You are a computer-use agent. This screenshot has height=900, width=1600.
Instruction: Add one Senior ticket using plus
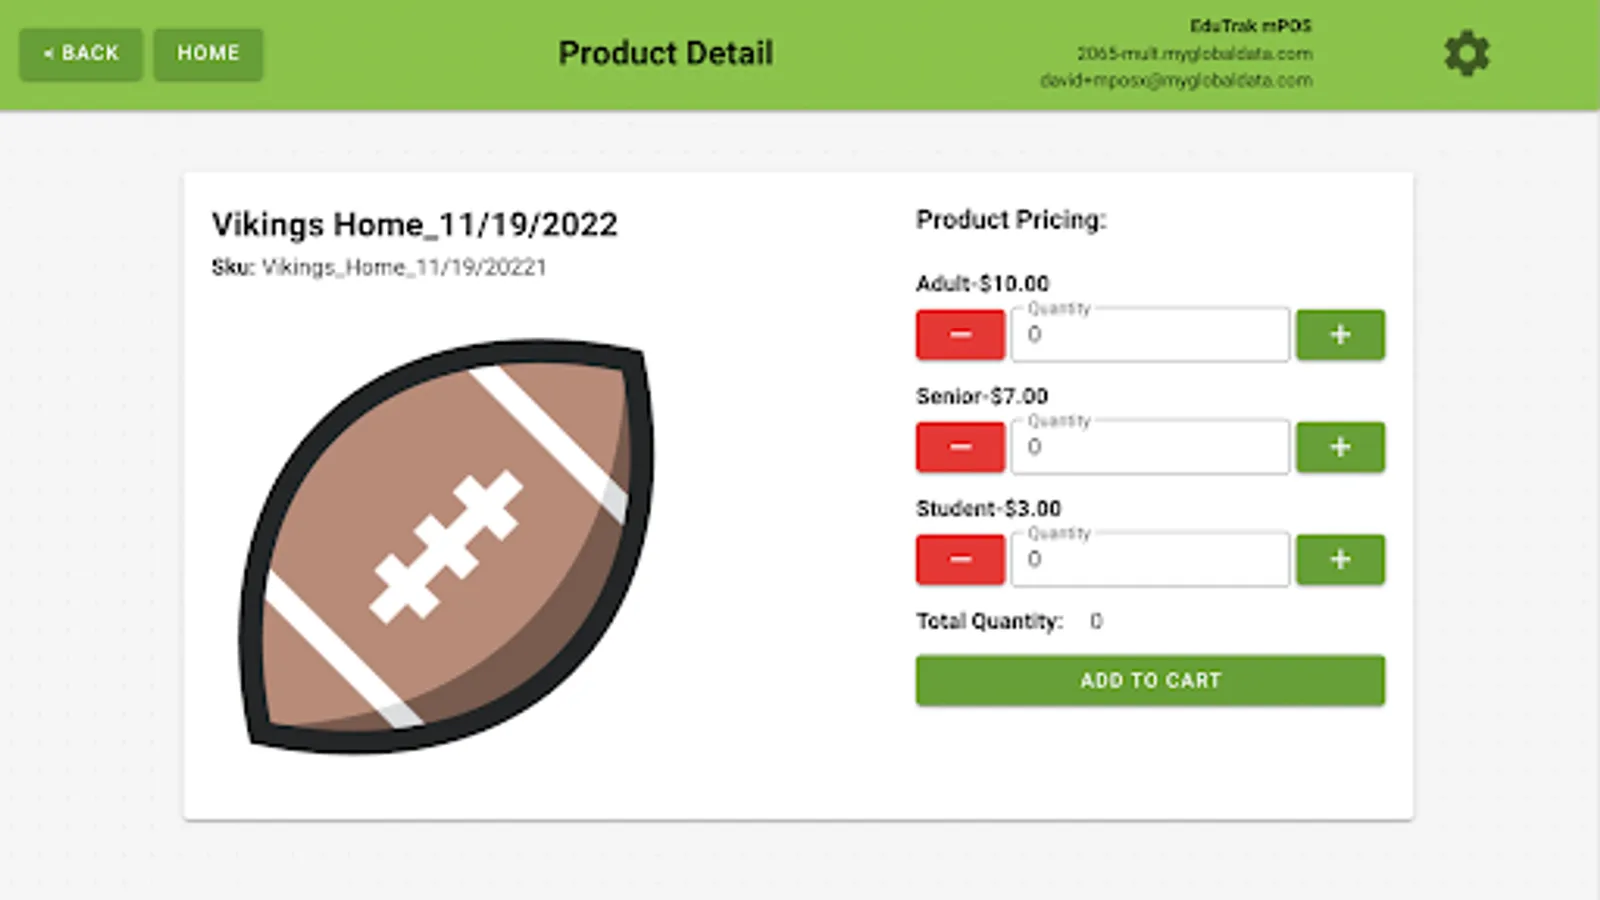click(x=1340, y=447)
